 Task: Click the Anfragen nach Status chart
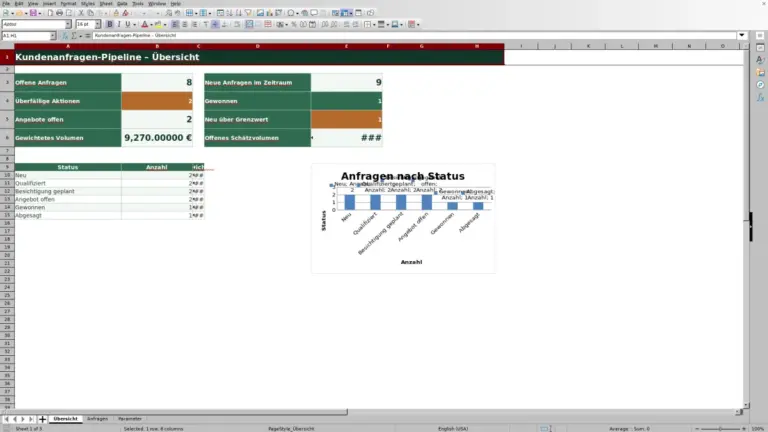pos(403,218)
